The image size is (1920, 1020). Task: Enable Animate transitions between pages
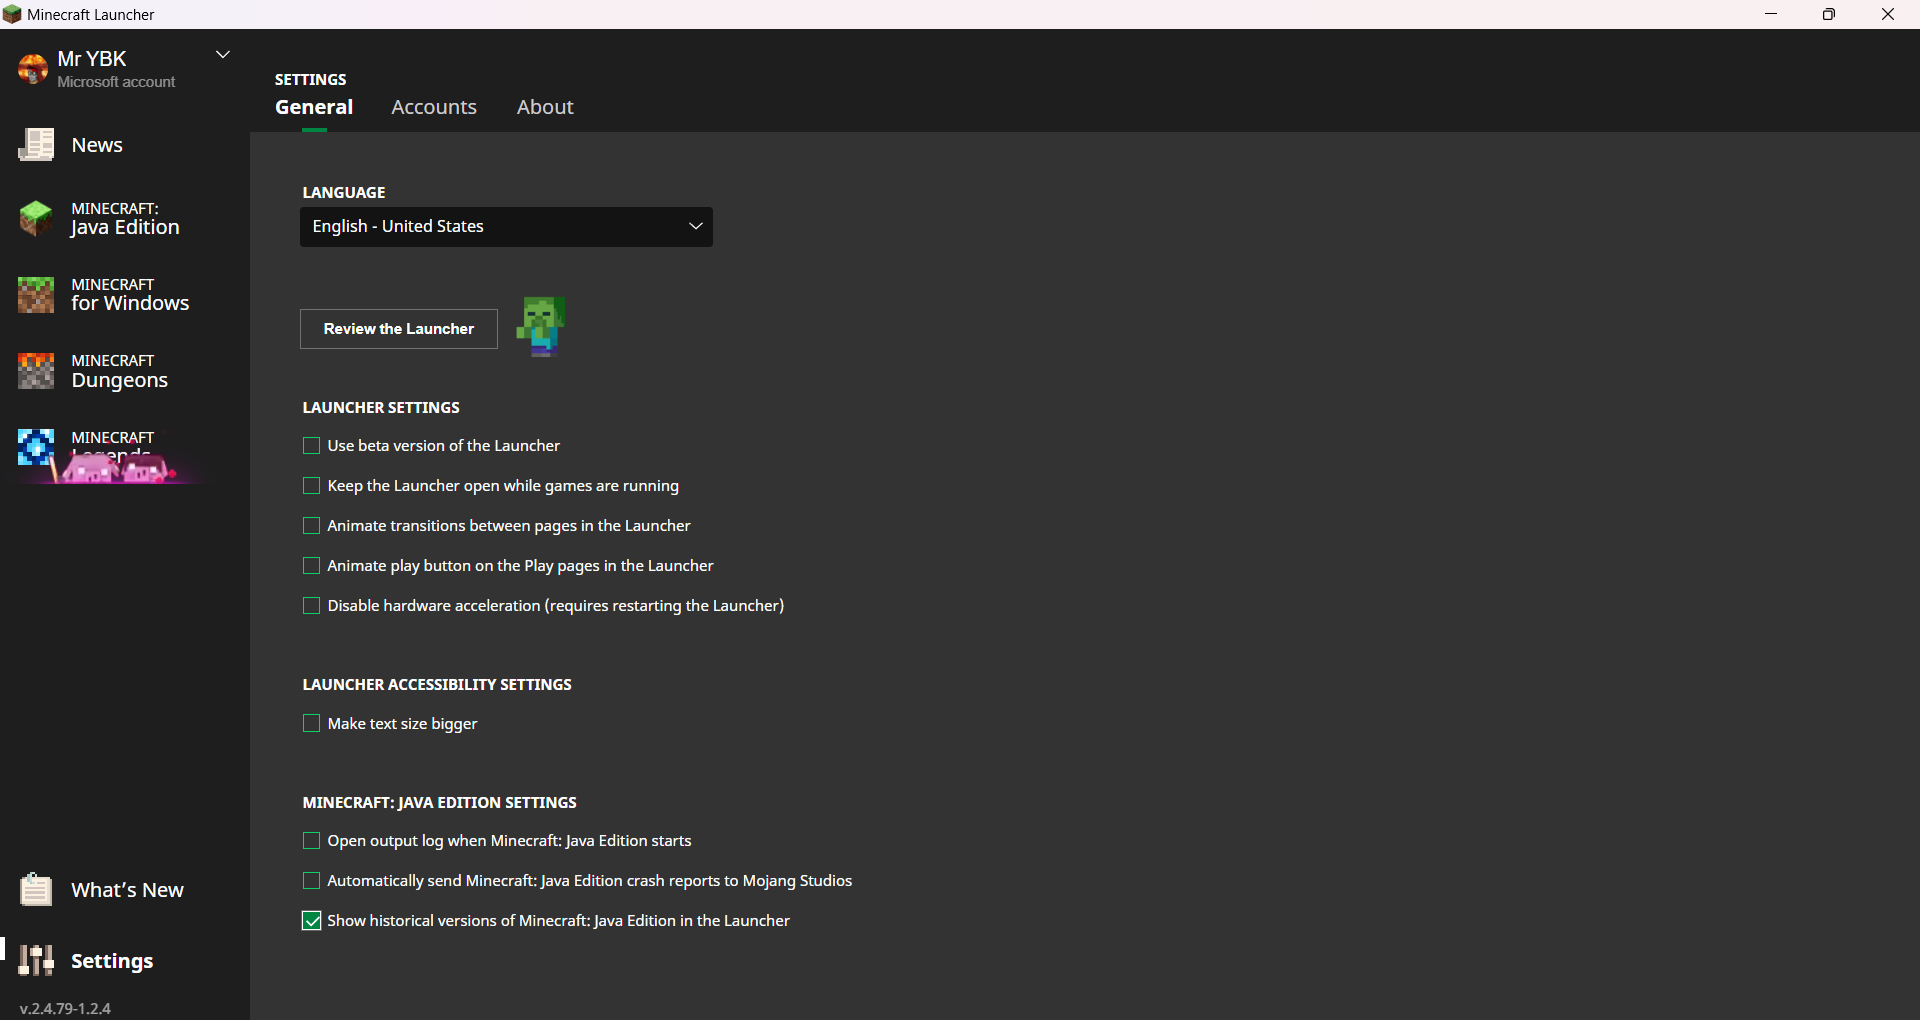point(312,526)
